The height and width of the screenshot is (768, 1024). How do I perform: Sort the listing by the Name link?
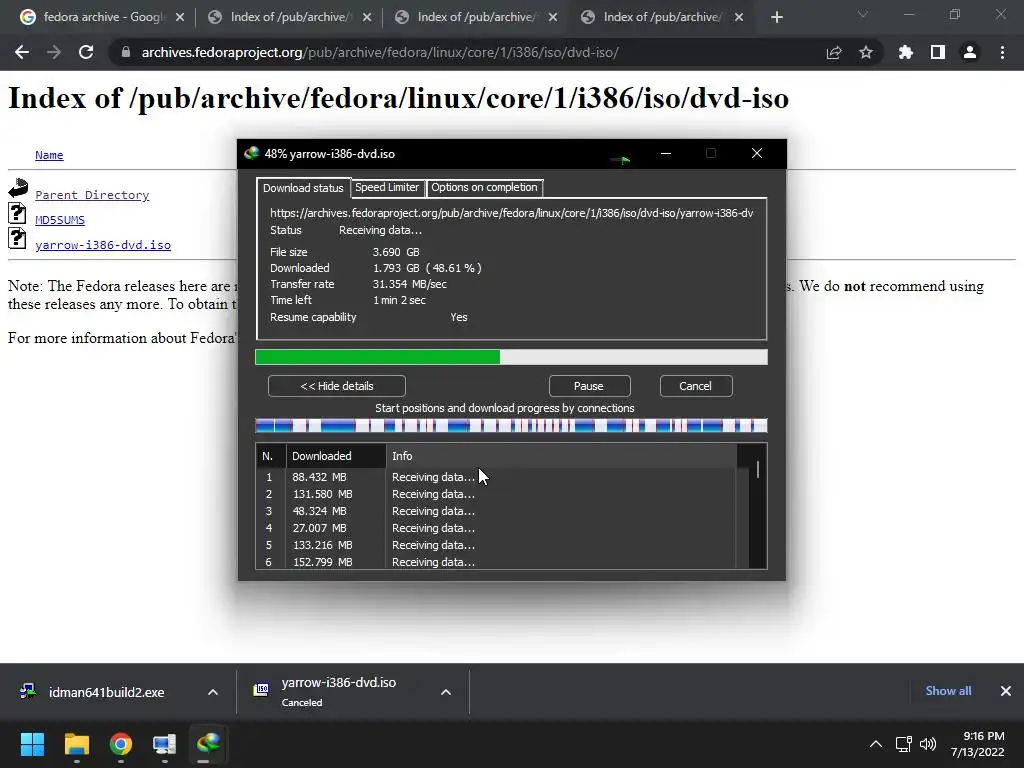[x=49, y=155]
